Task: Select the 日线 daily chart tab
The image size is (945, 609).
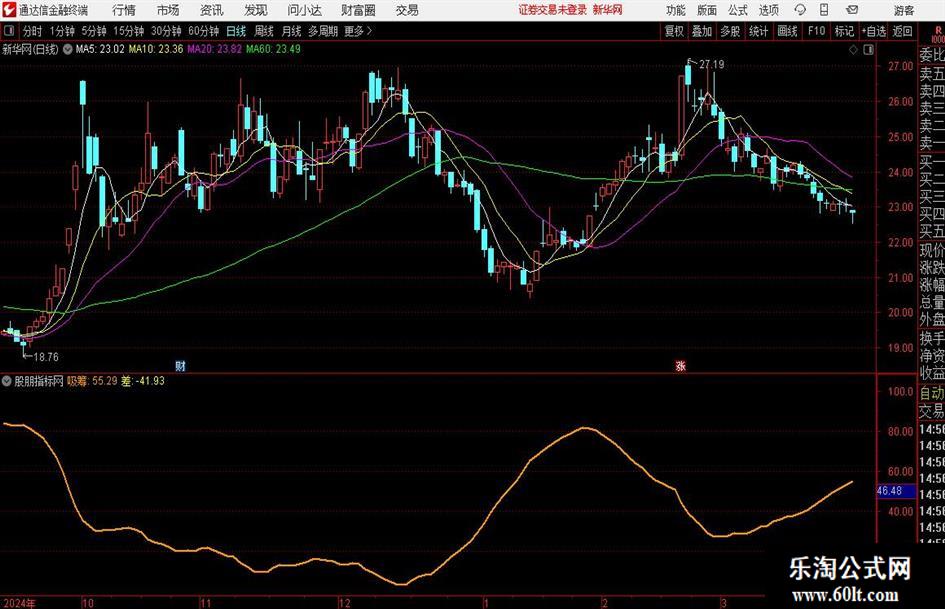Action: click(236, 31)
